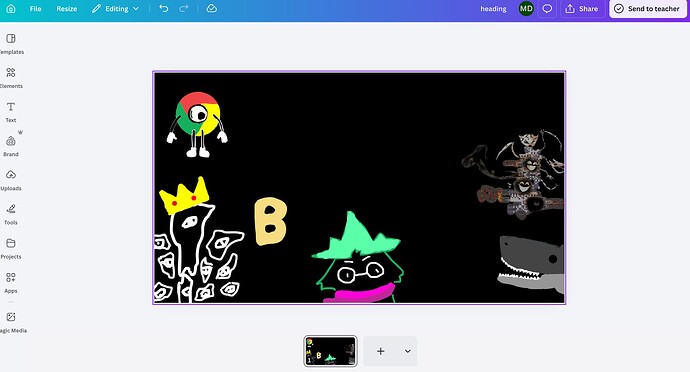Open the Brand panel
Screen dimensions: 690x372
pos(11,146)
